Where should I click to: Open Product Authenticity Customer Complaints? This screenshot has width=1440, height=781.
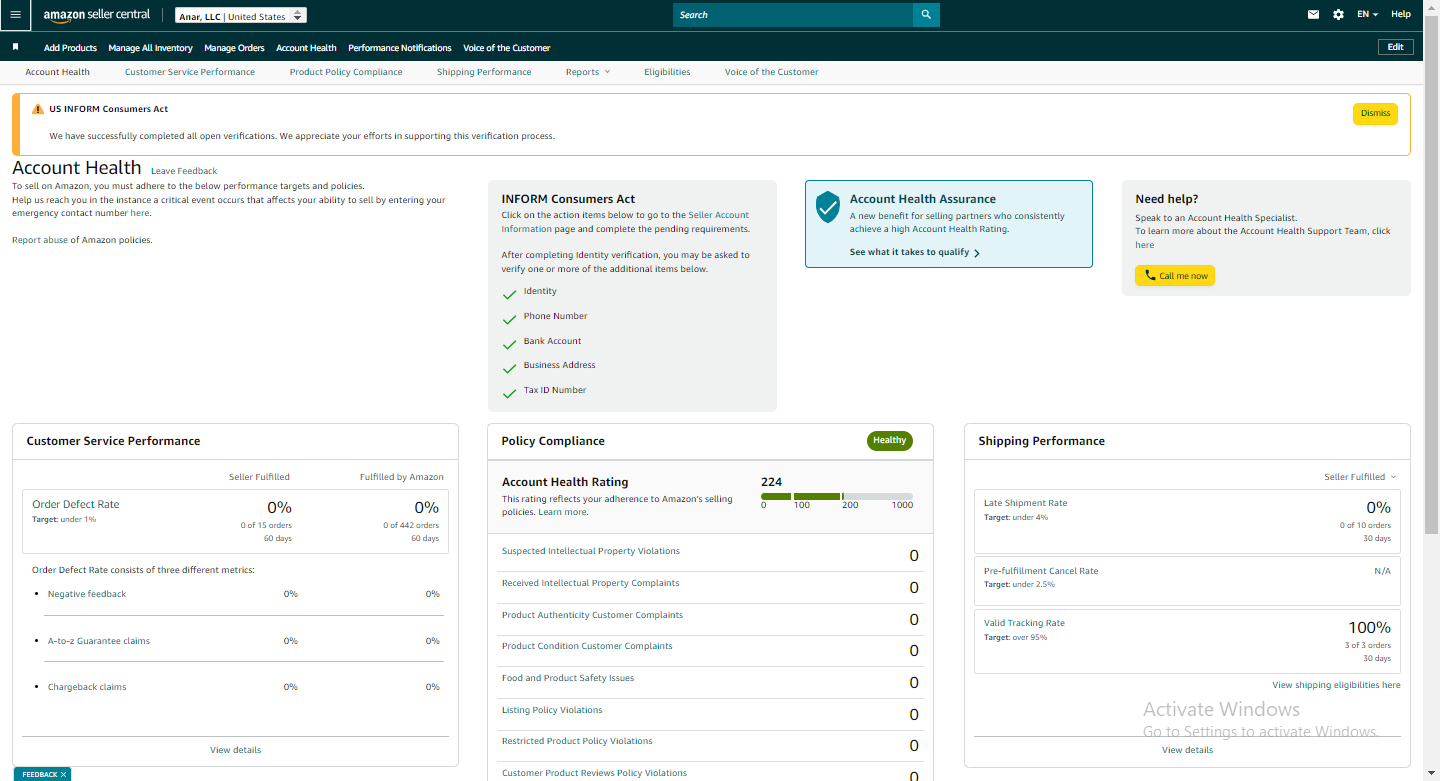[592, 615]
